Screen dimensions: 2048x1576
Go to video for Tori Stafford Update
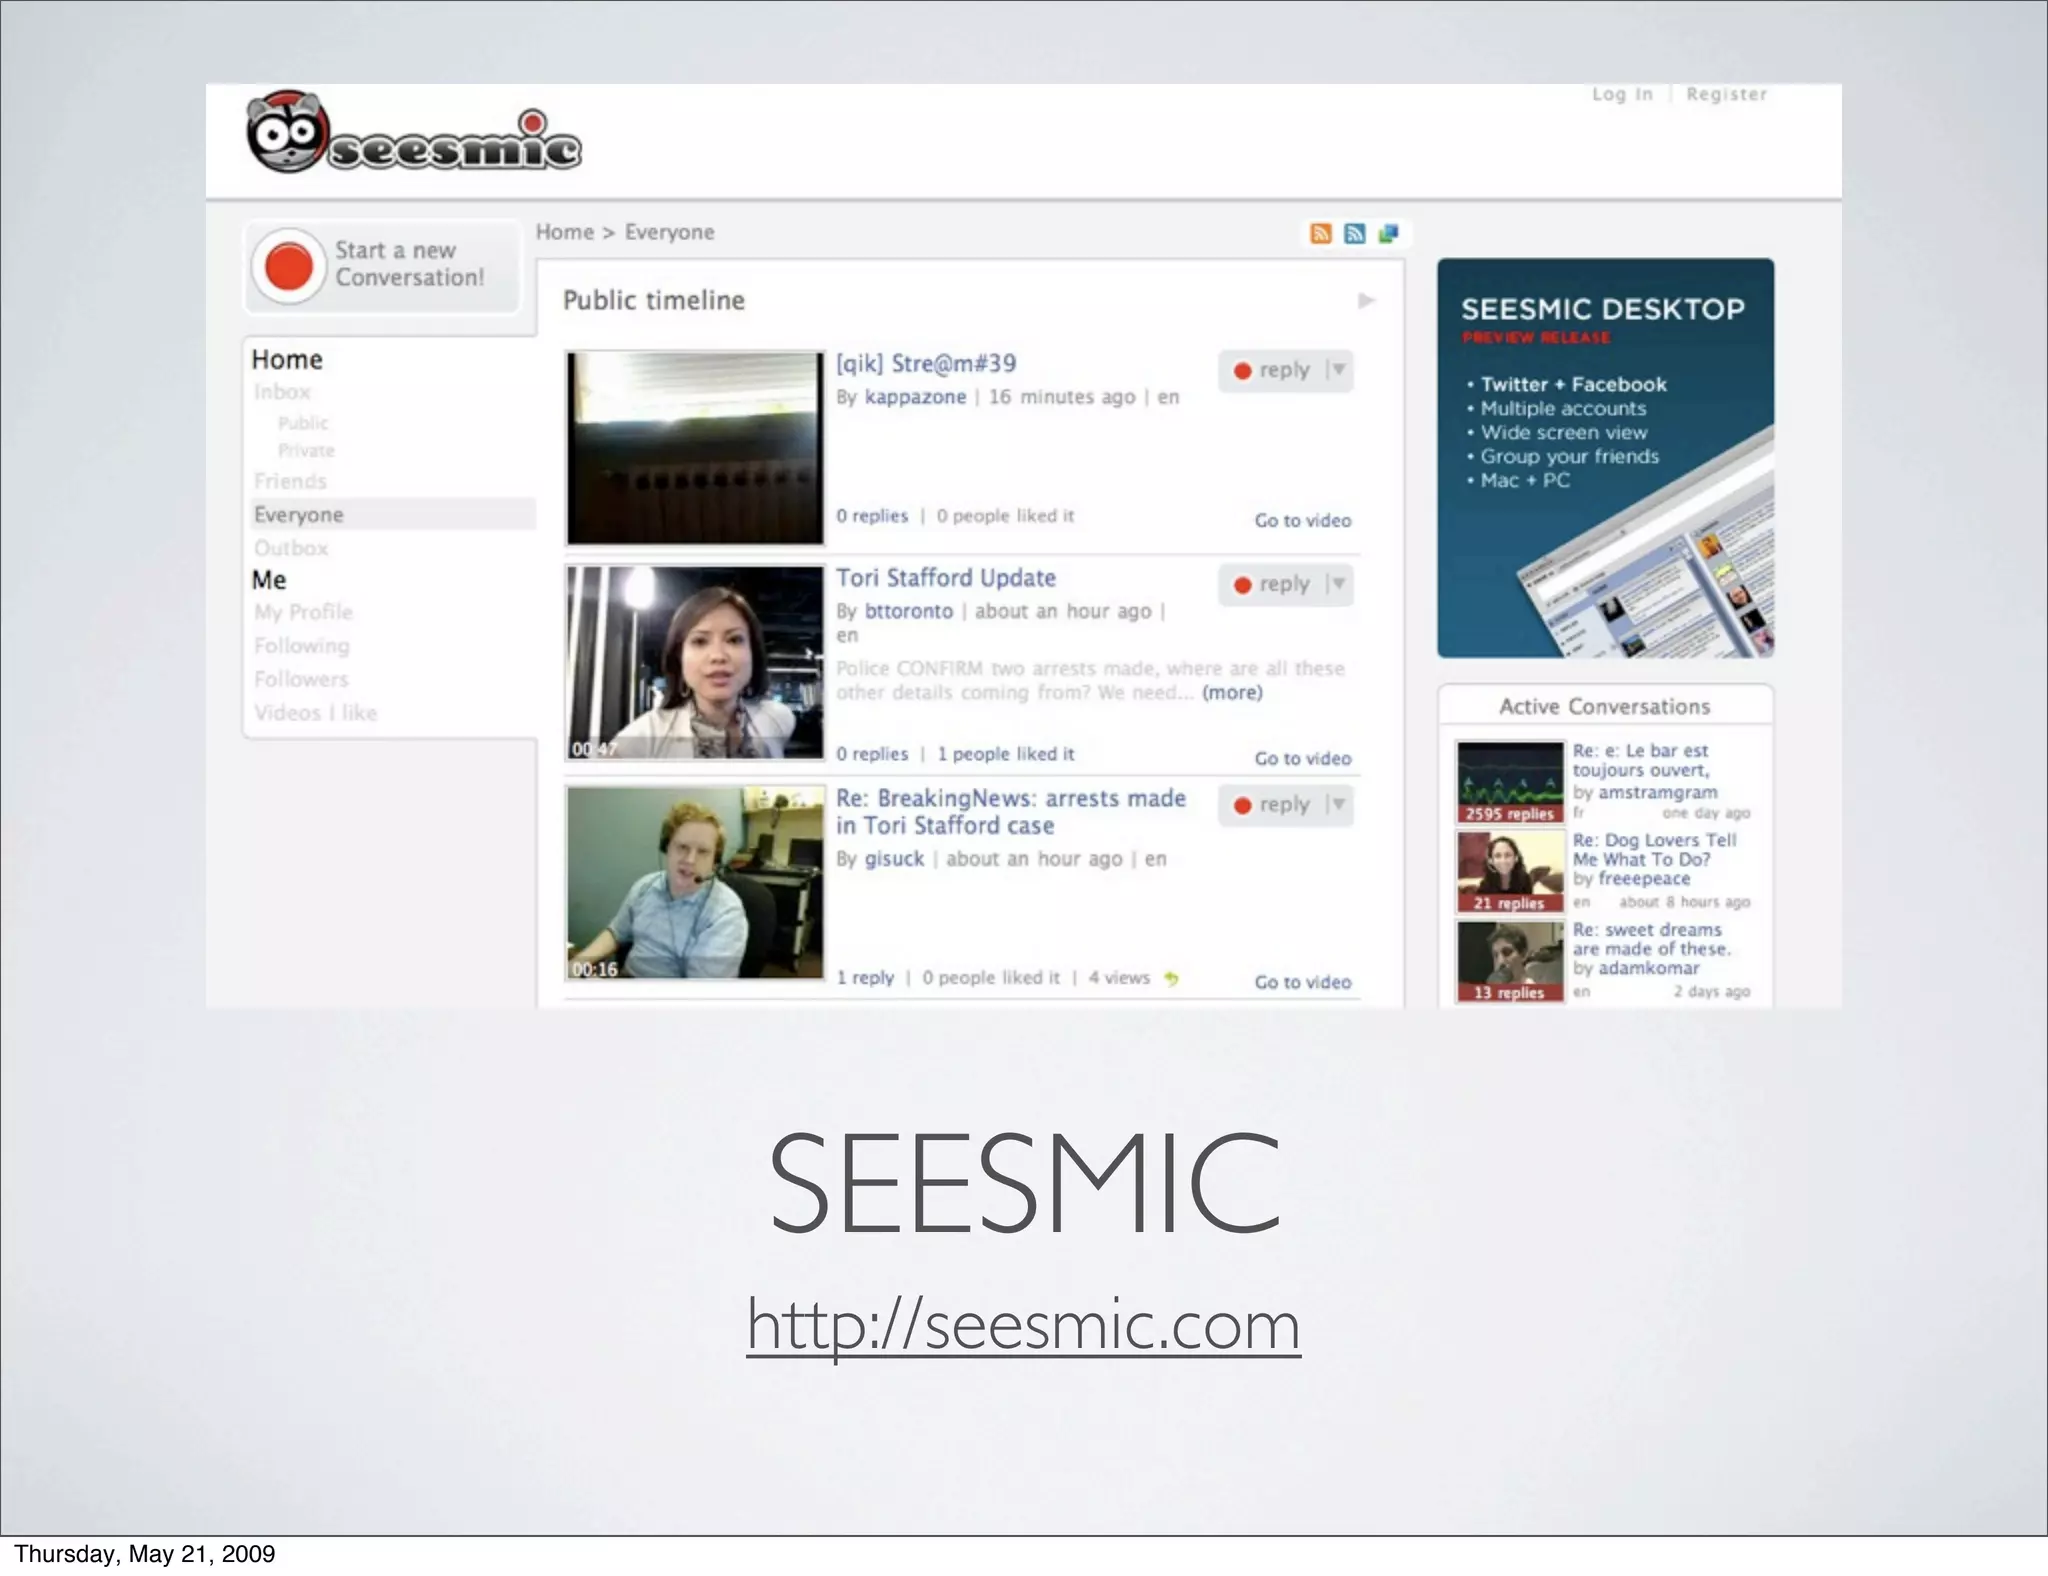pyautogui.click(x=1303, y=759)
